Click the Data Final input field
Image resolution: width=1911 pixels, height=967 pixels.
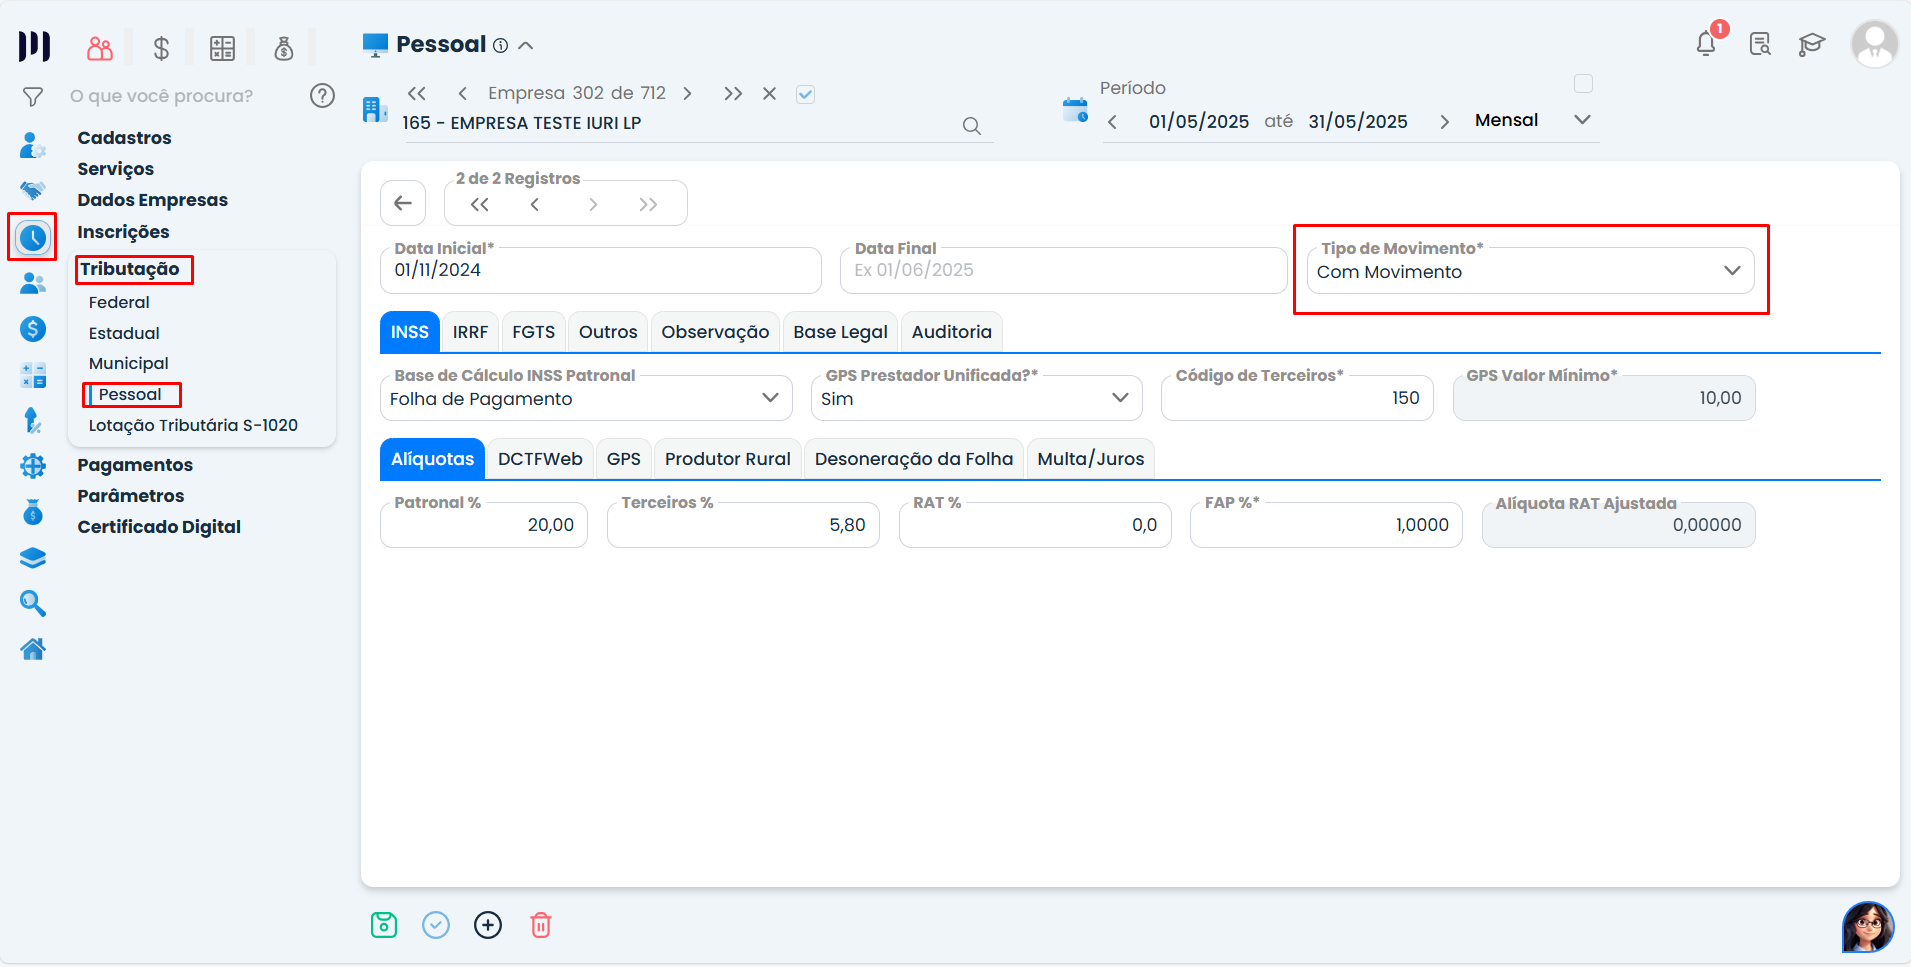pyautogui.click(x=1062, y=271)
